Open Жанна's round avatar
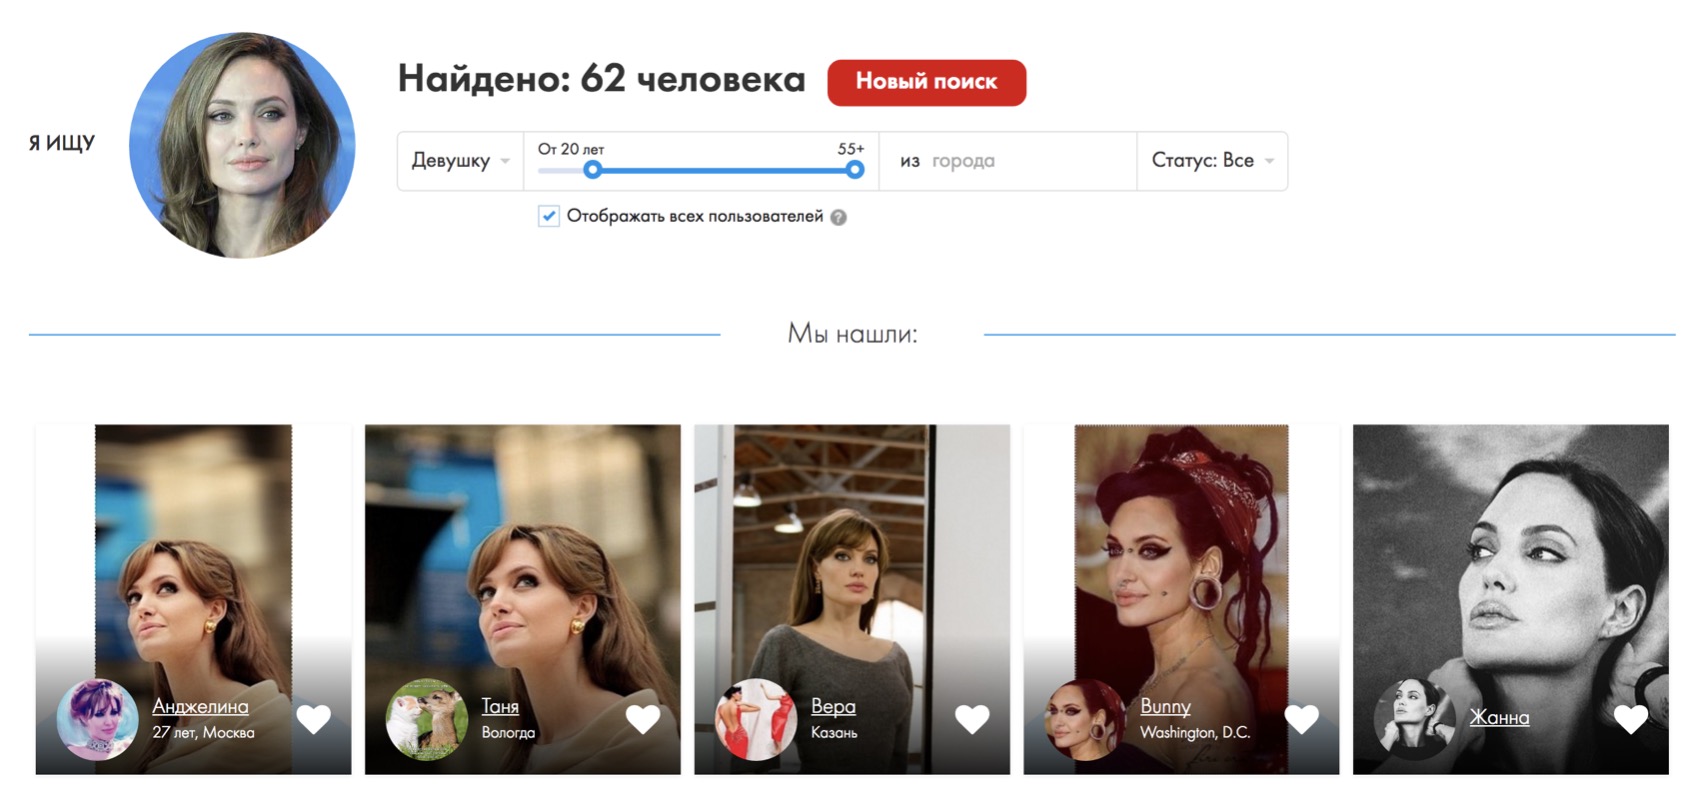The width and height of the screenshot is (1695, 798). (1414, 719)
